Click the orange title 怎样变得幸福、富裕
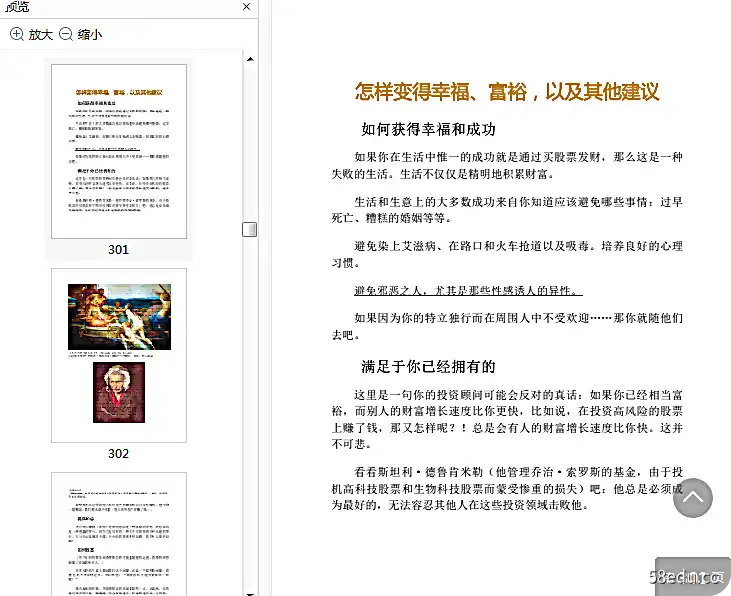 click(507, 91)
